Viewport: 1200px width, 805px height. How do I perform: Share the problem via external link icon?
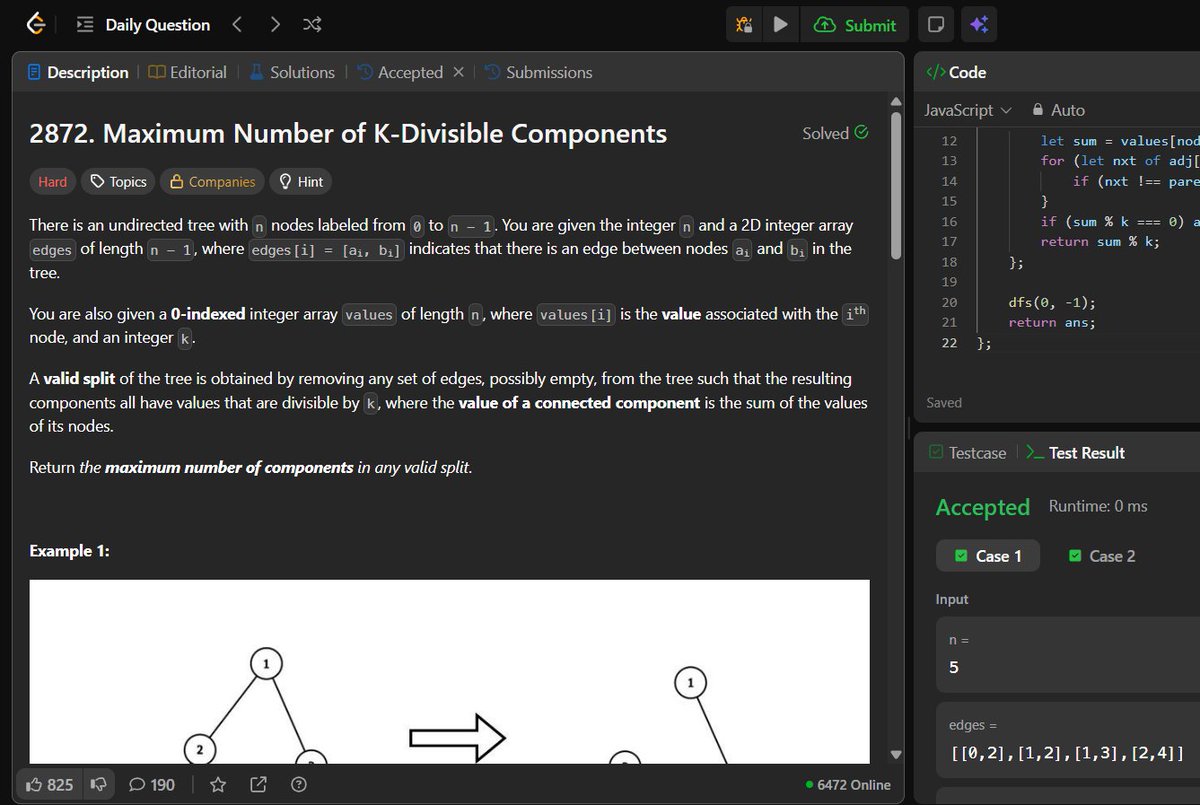[x=257, y=785]
